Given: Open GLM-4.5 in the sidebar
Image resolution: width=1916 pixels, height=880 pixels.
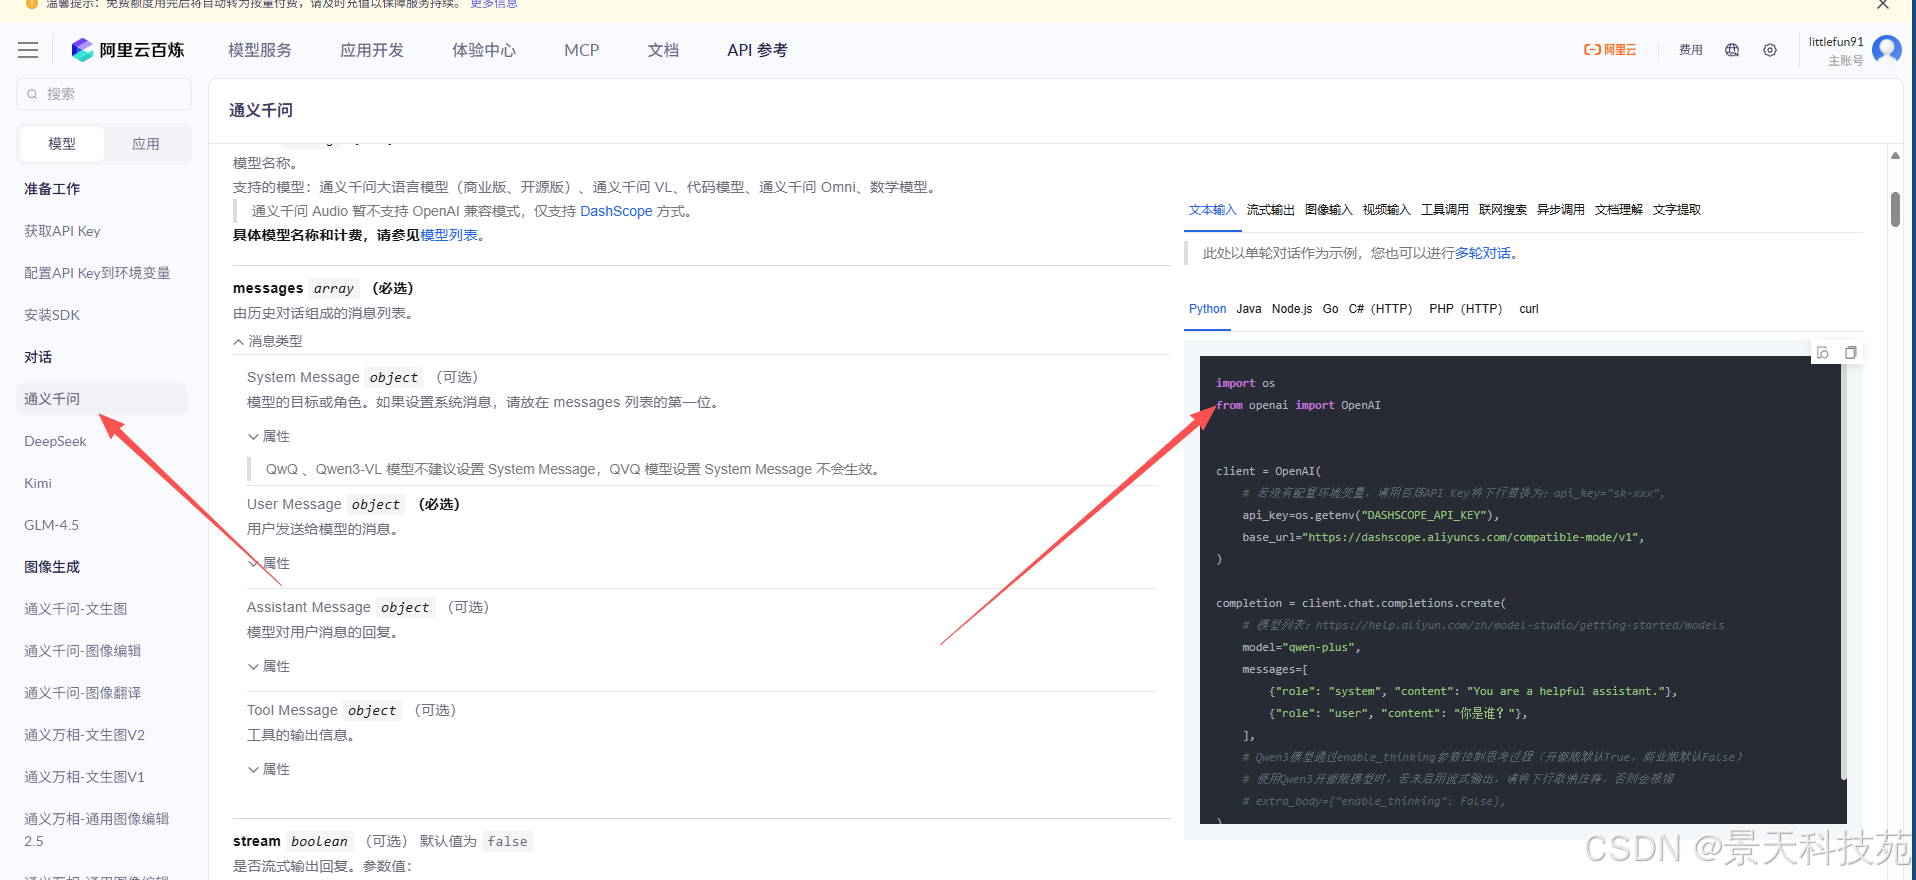Looking at the screenshot, I should click(51, 525).
